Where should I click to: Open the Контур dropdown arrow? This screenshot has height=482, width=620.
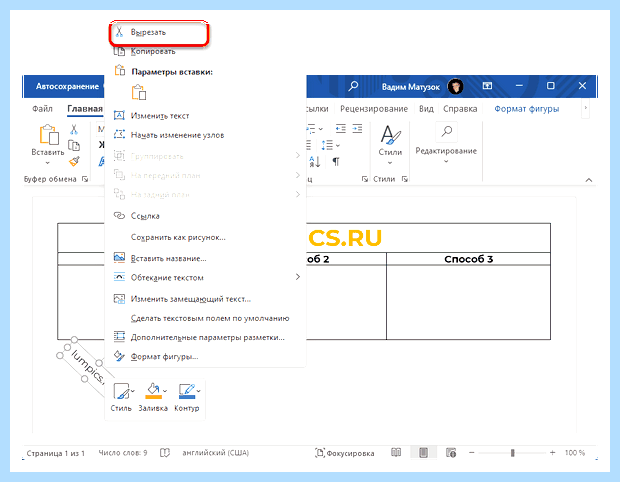coord(198,391)
